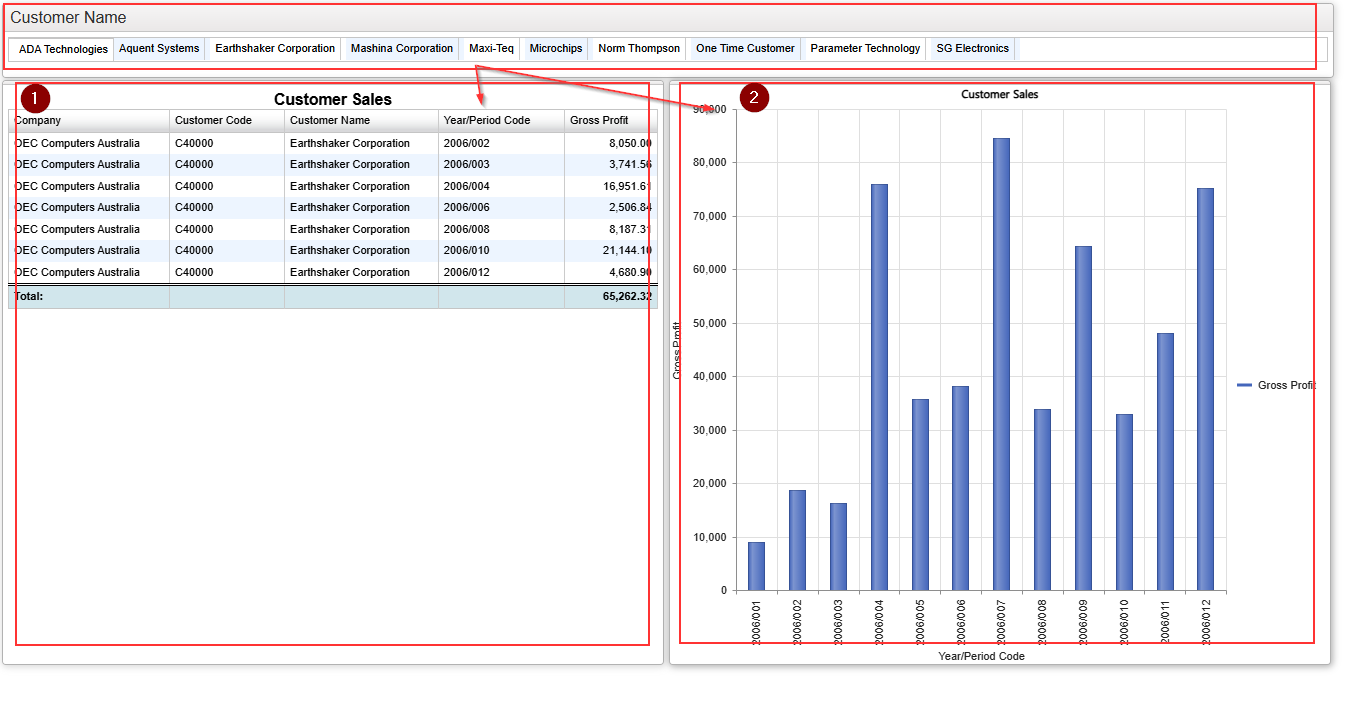This screenshot has width=1354, height=710.
Task: Click gross profit value 4,680.90
Action: tap(630, 272)
